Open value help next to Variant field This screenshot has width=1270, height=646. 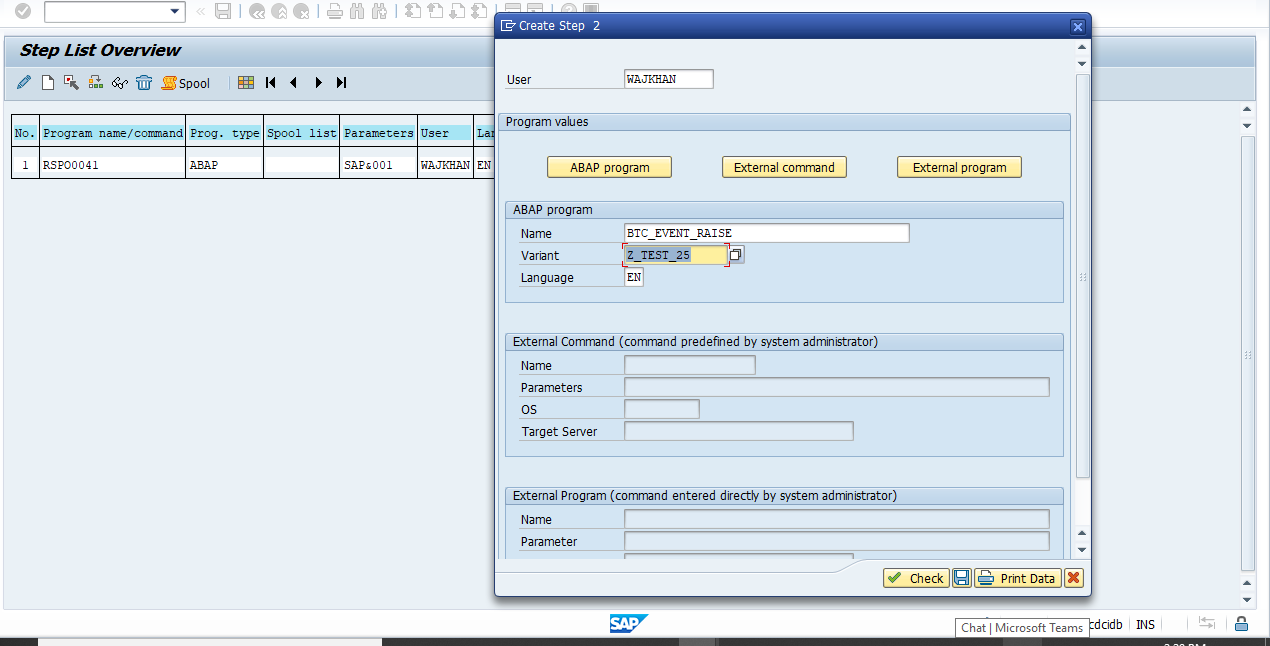(736, 256)
